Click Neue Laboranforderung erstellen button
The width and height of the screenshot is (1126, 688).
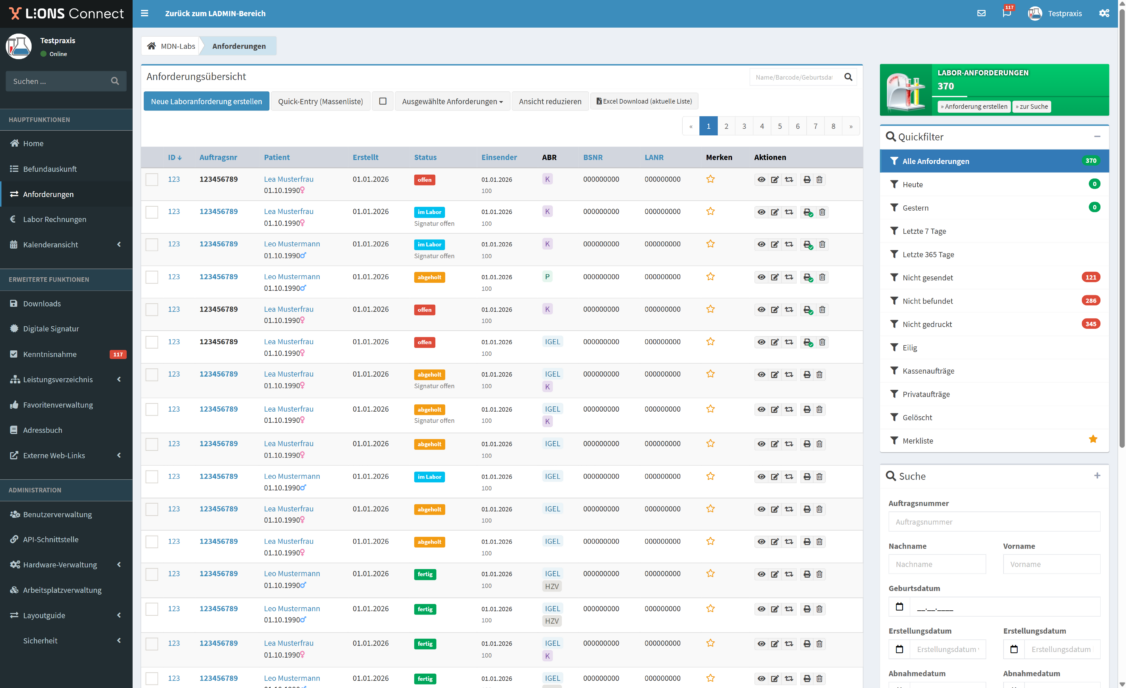coord(206,101)
